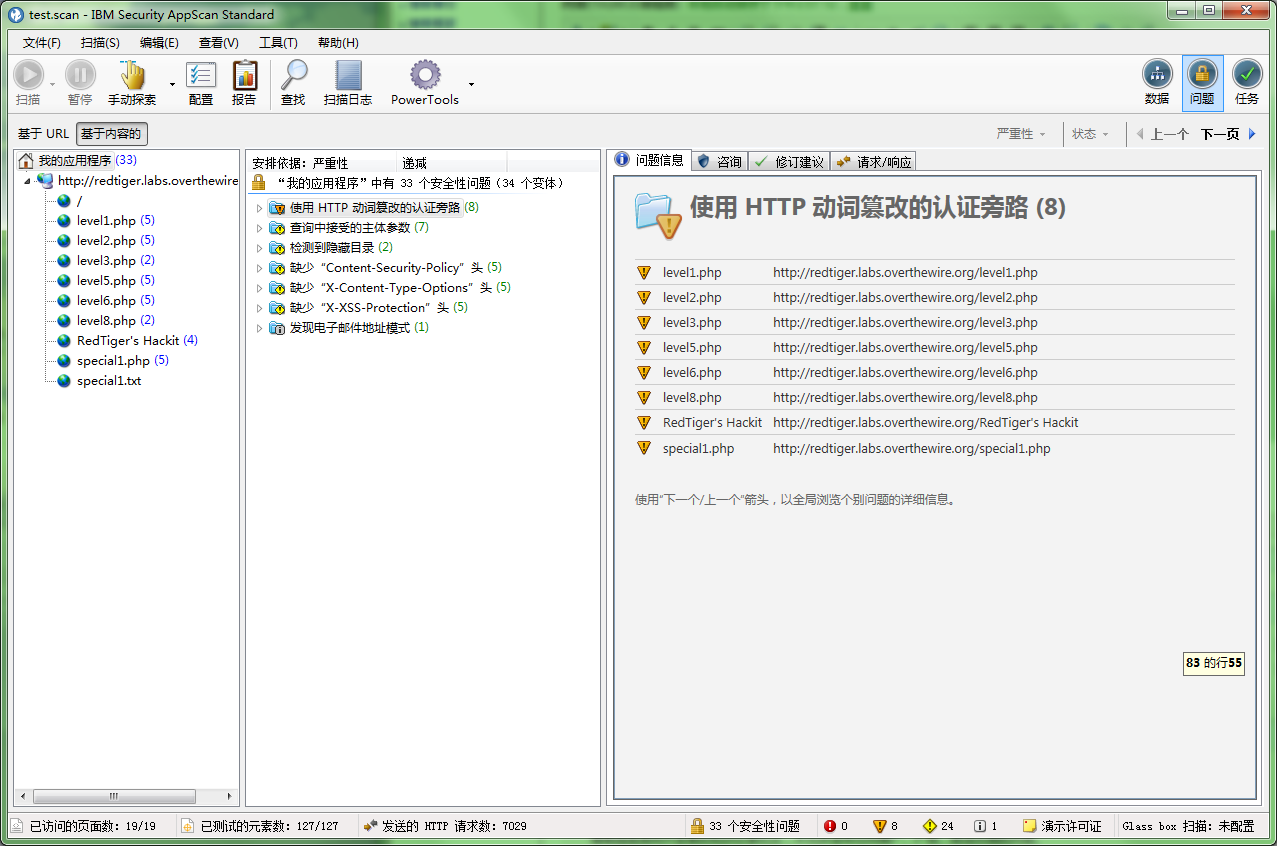
Task: Click the level8.php row in the issue details
Action: (934, 397)
